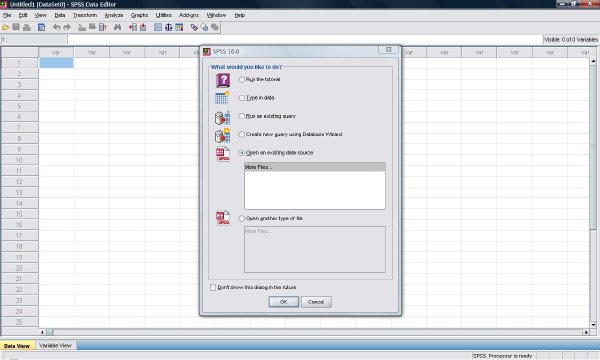Select row header number 10
Image resolution: width=600 pixels, height=360 pixels.
[19, 160]
